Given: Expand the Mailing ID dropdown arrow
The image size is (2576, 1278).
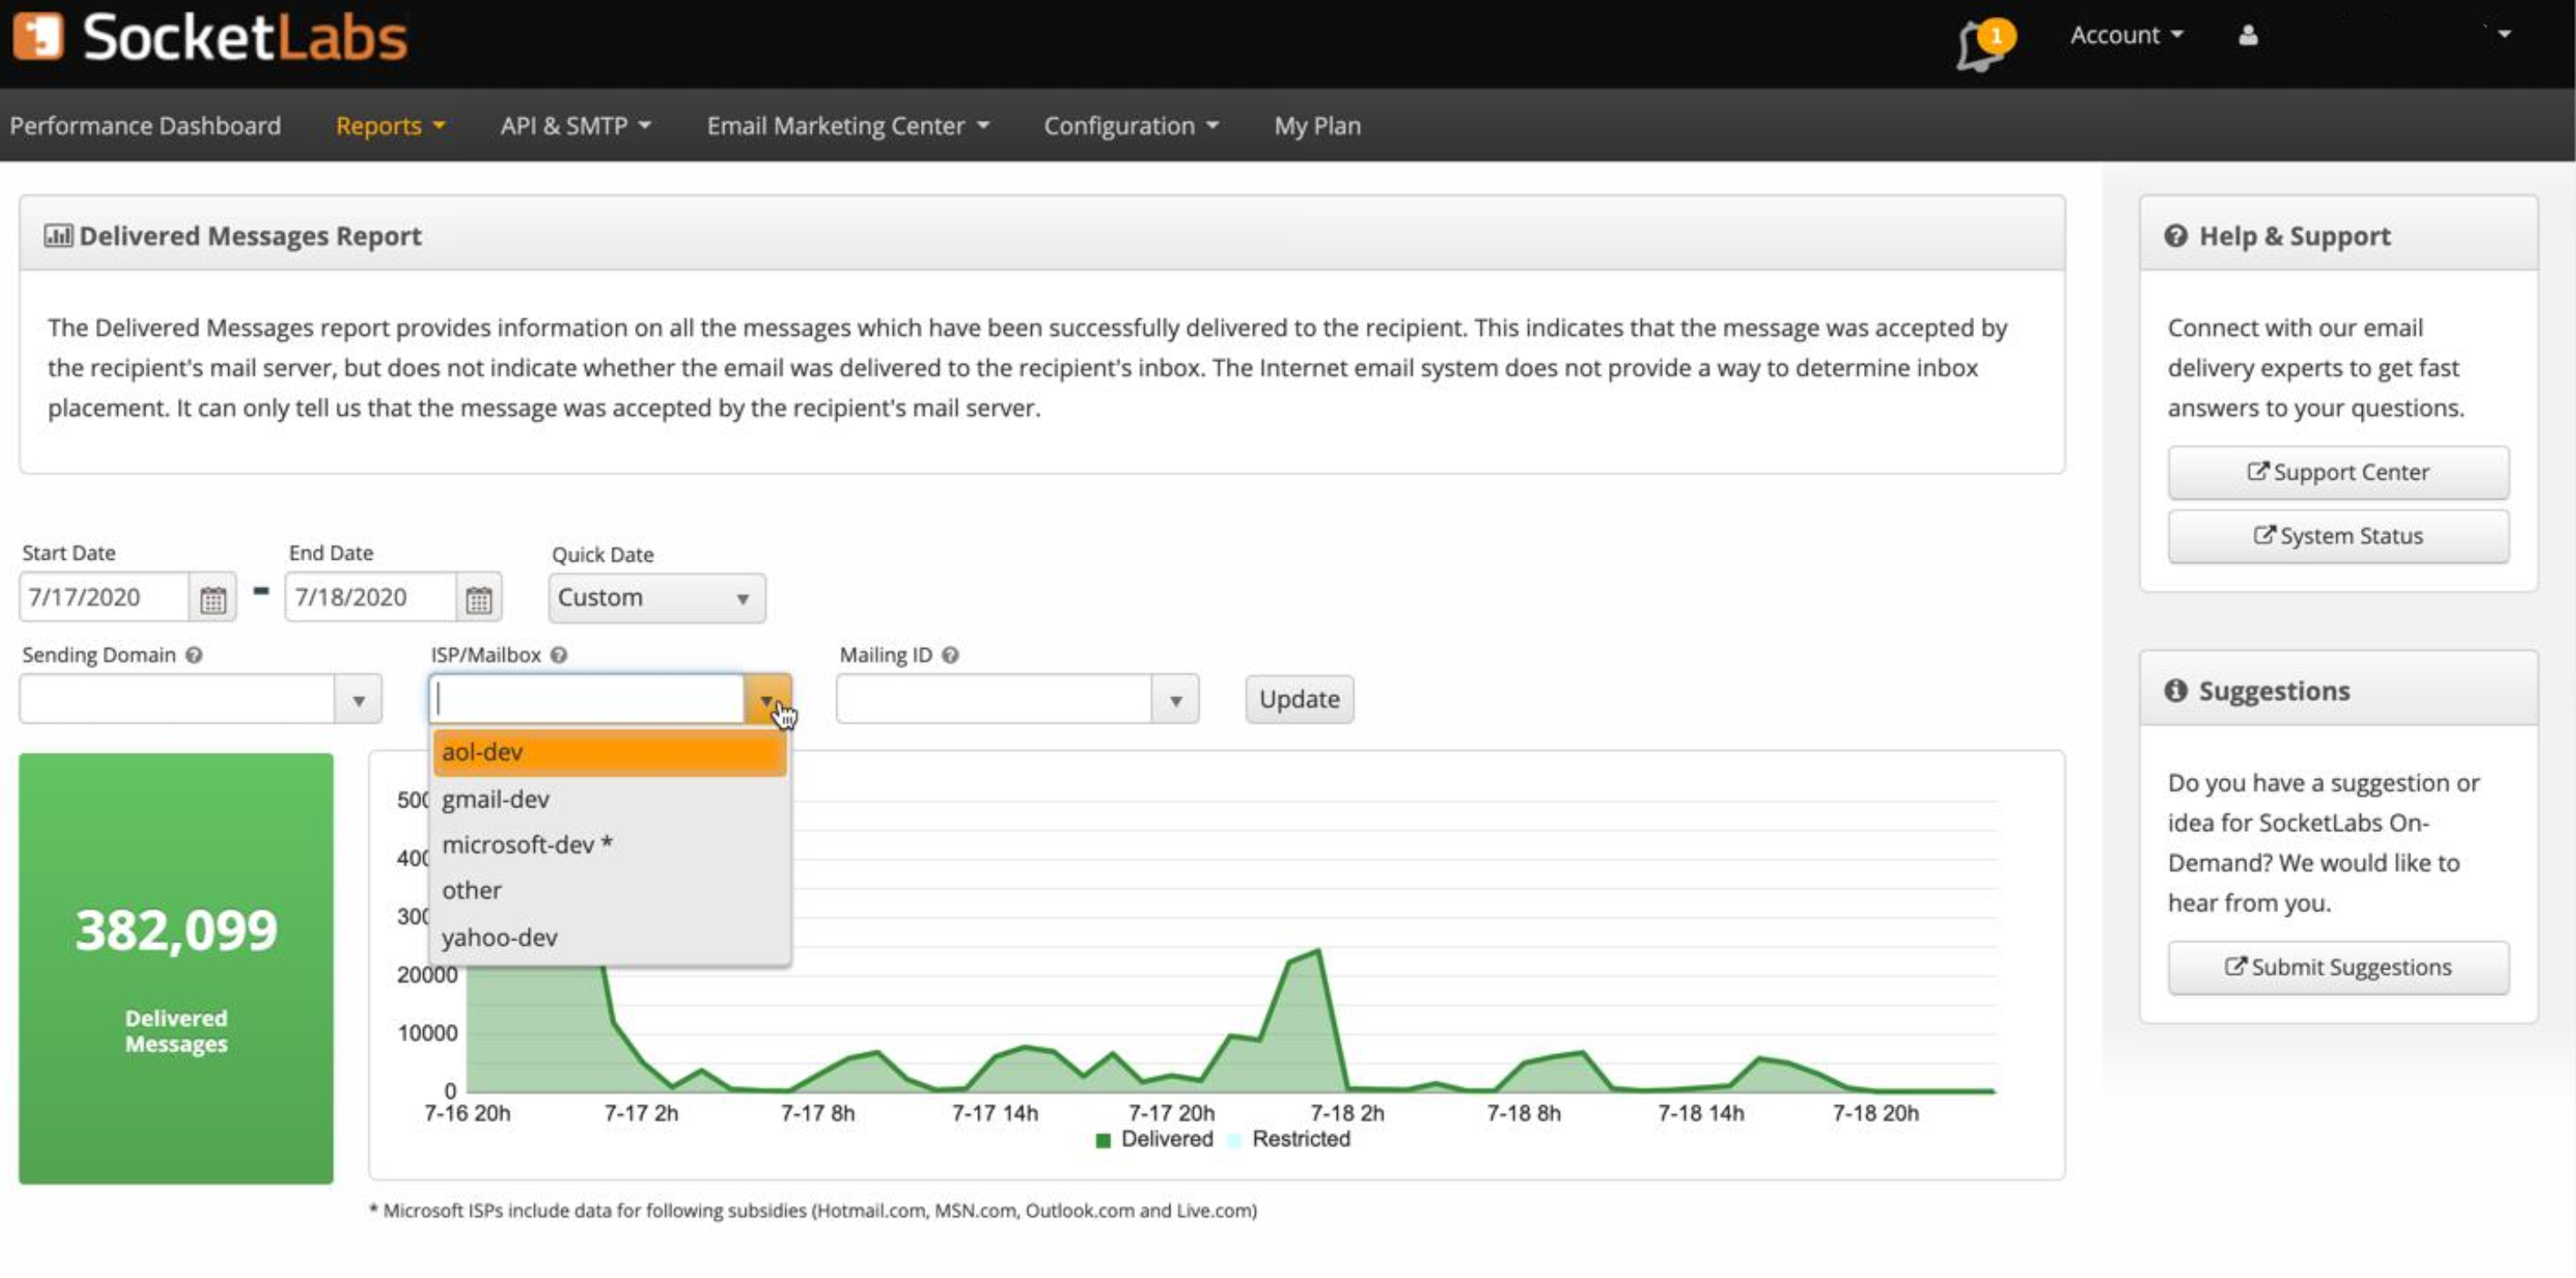Looking at the screenshot, I should pyautogui.click(x=1176, y=700).
